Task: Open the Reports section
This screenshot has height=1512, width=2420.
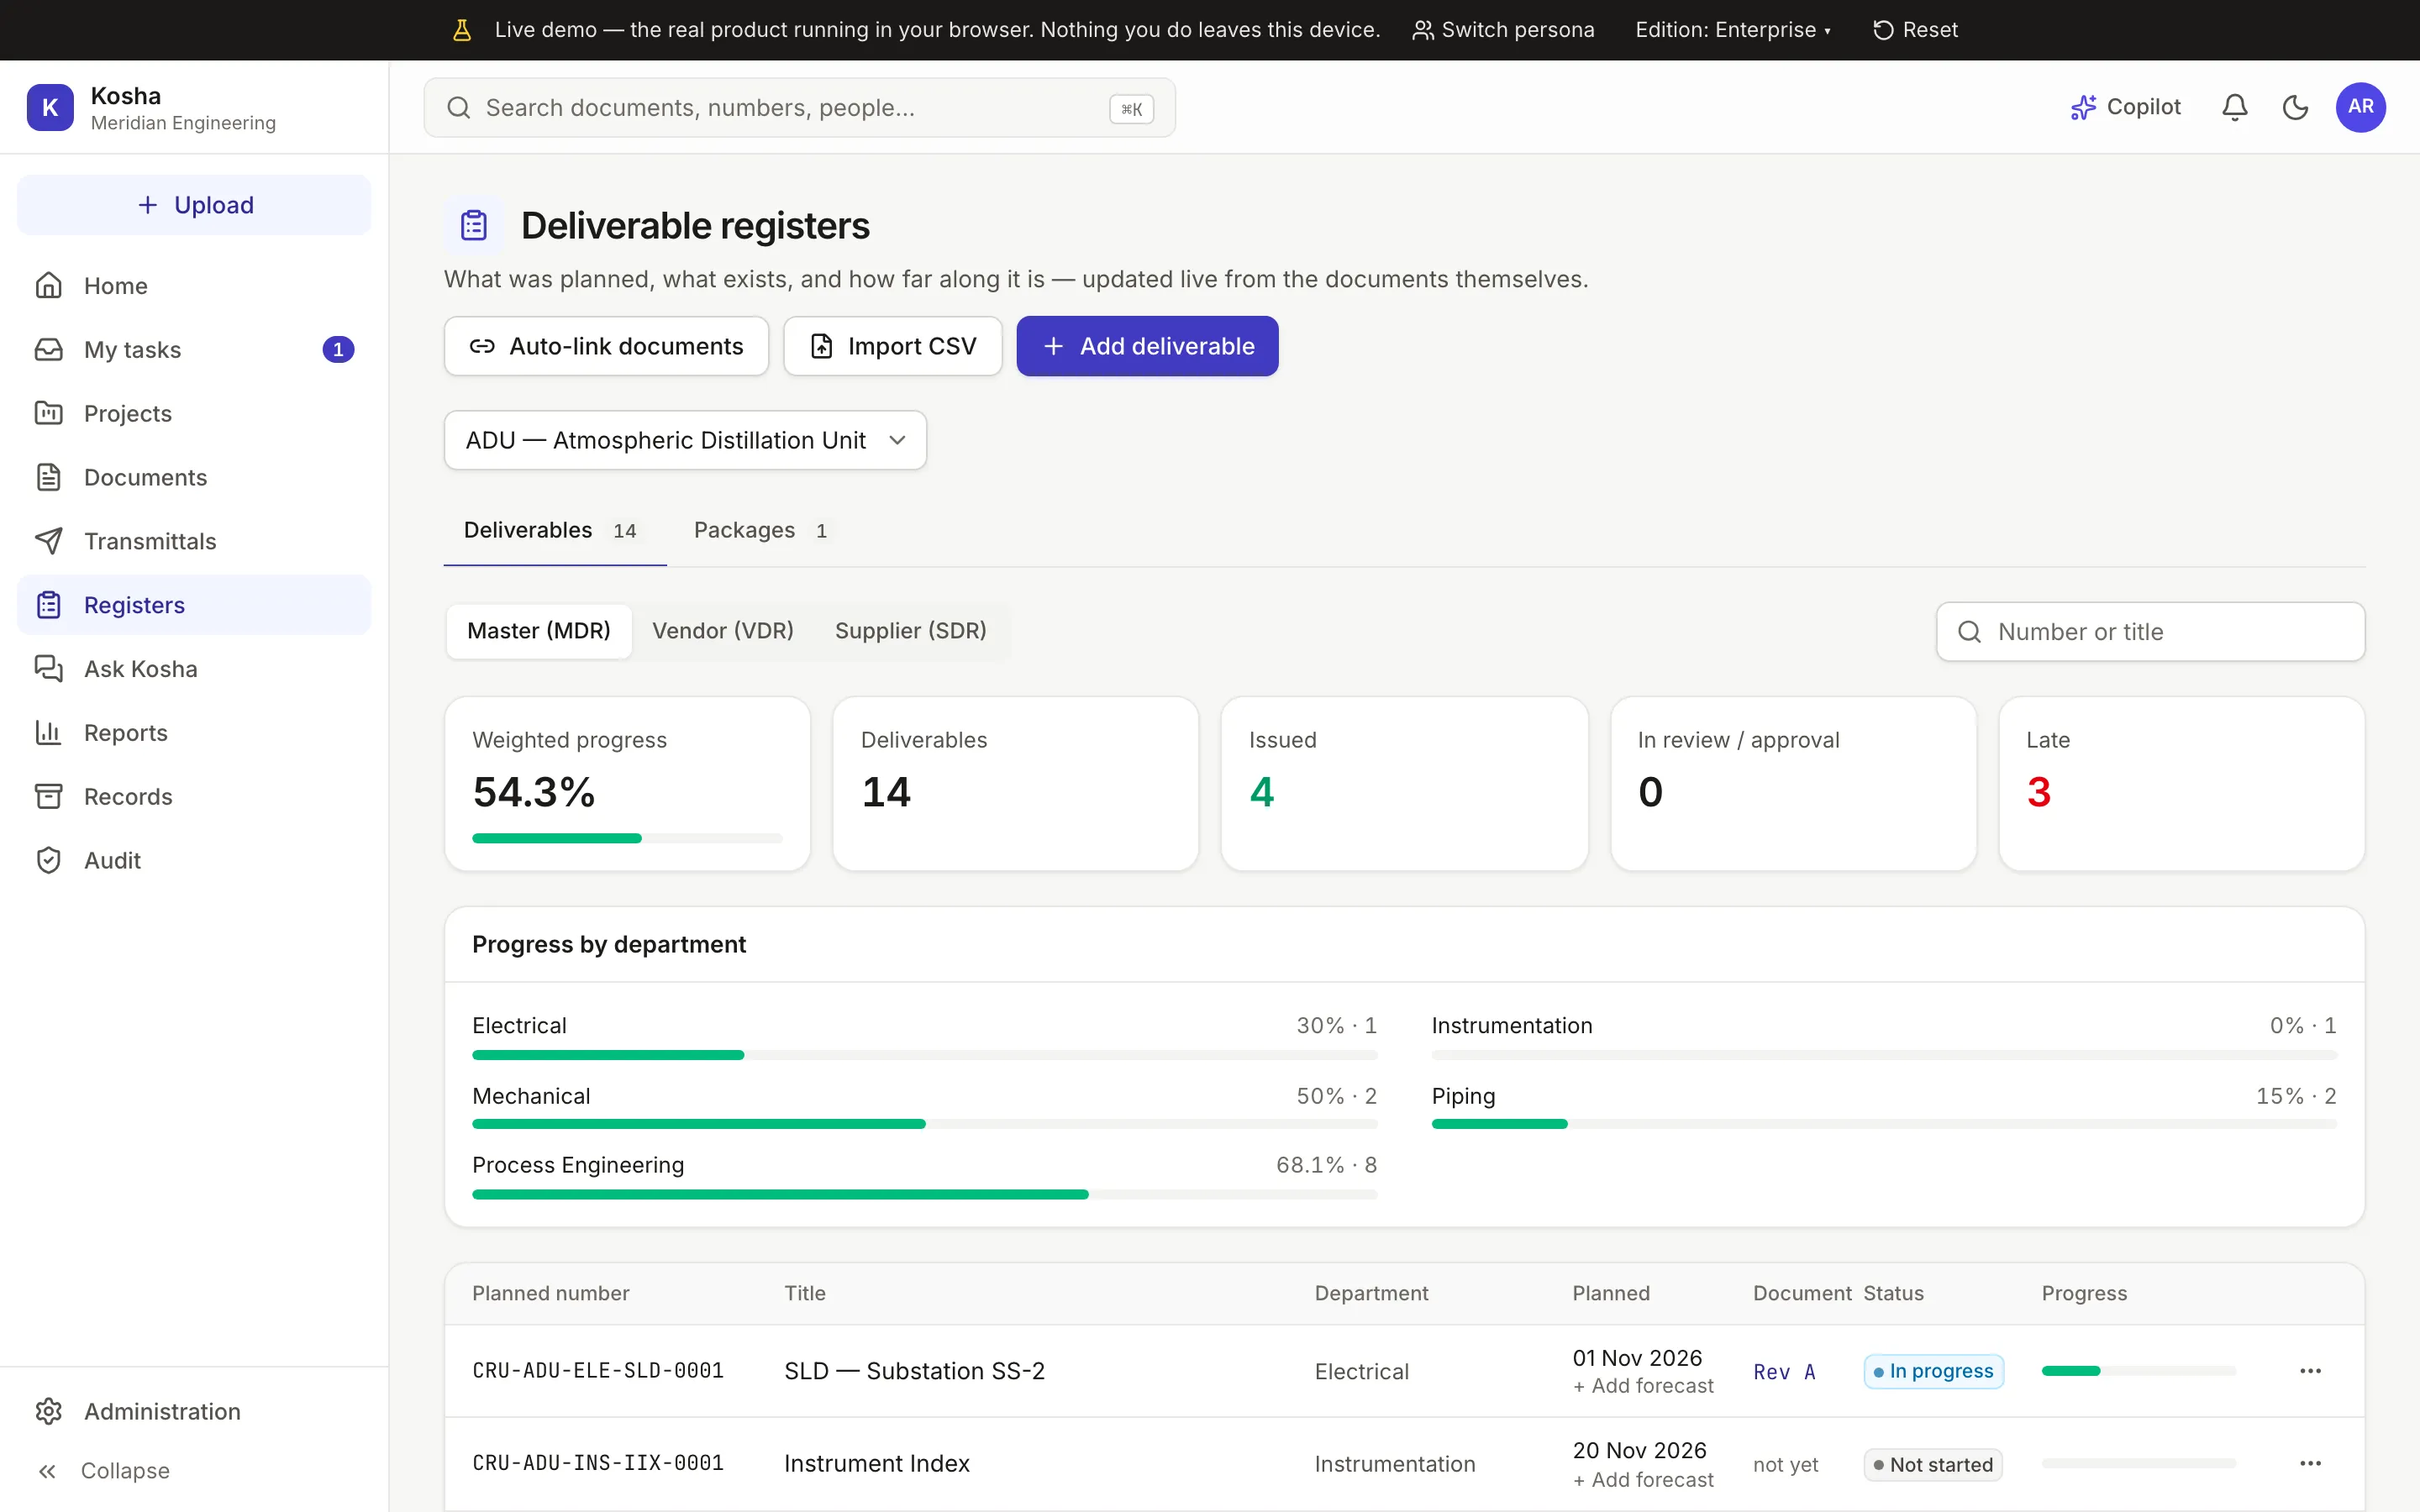Action: point(194,733)
